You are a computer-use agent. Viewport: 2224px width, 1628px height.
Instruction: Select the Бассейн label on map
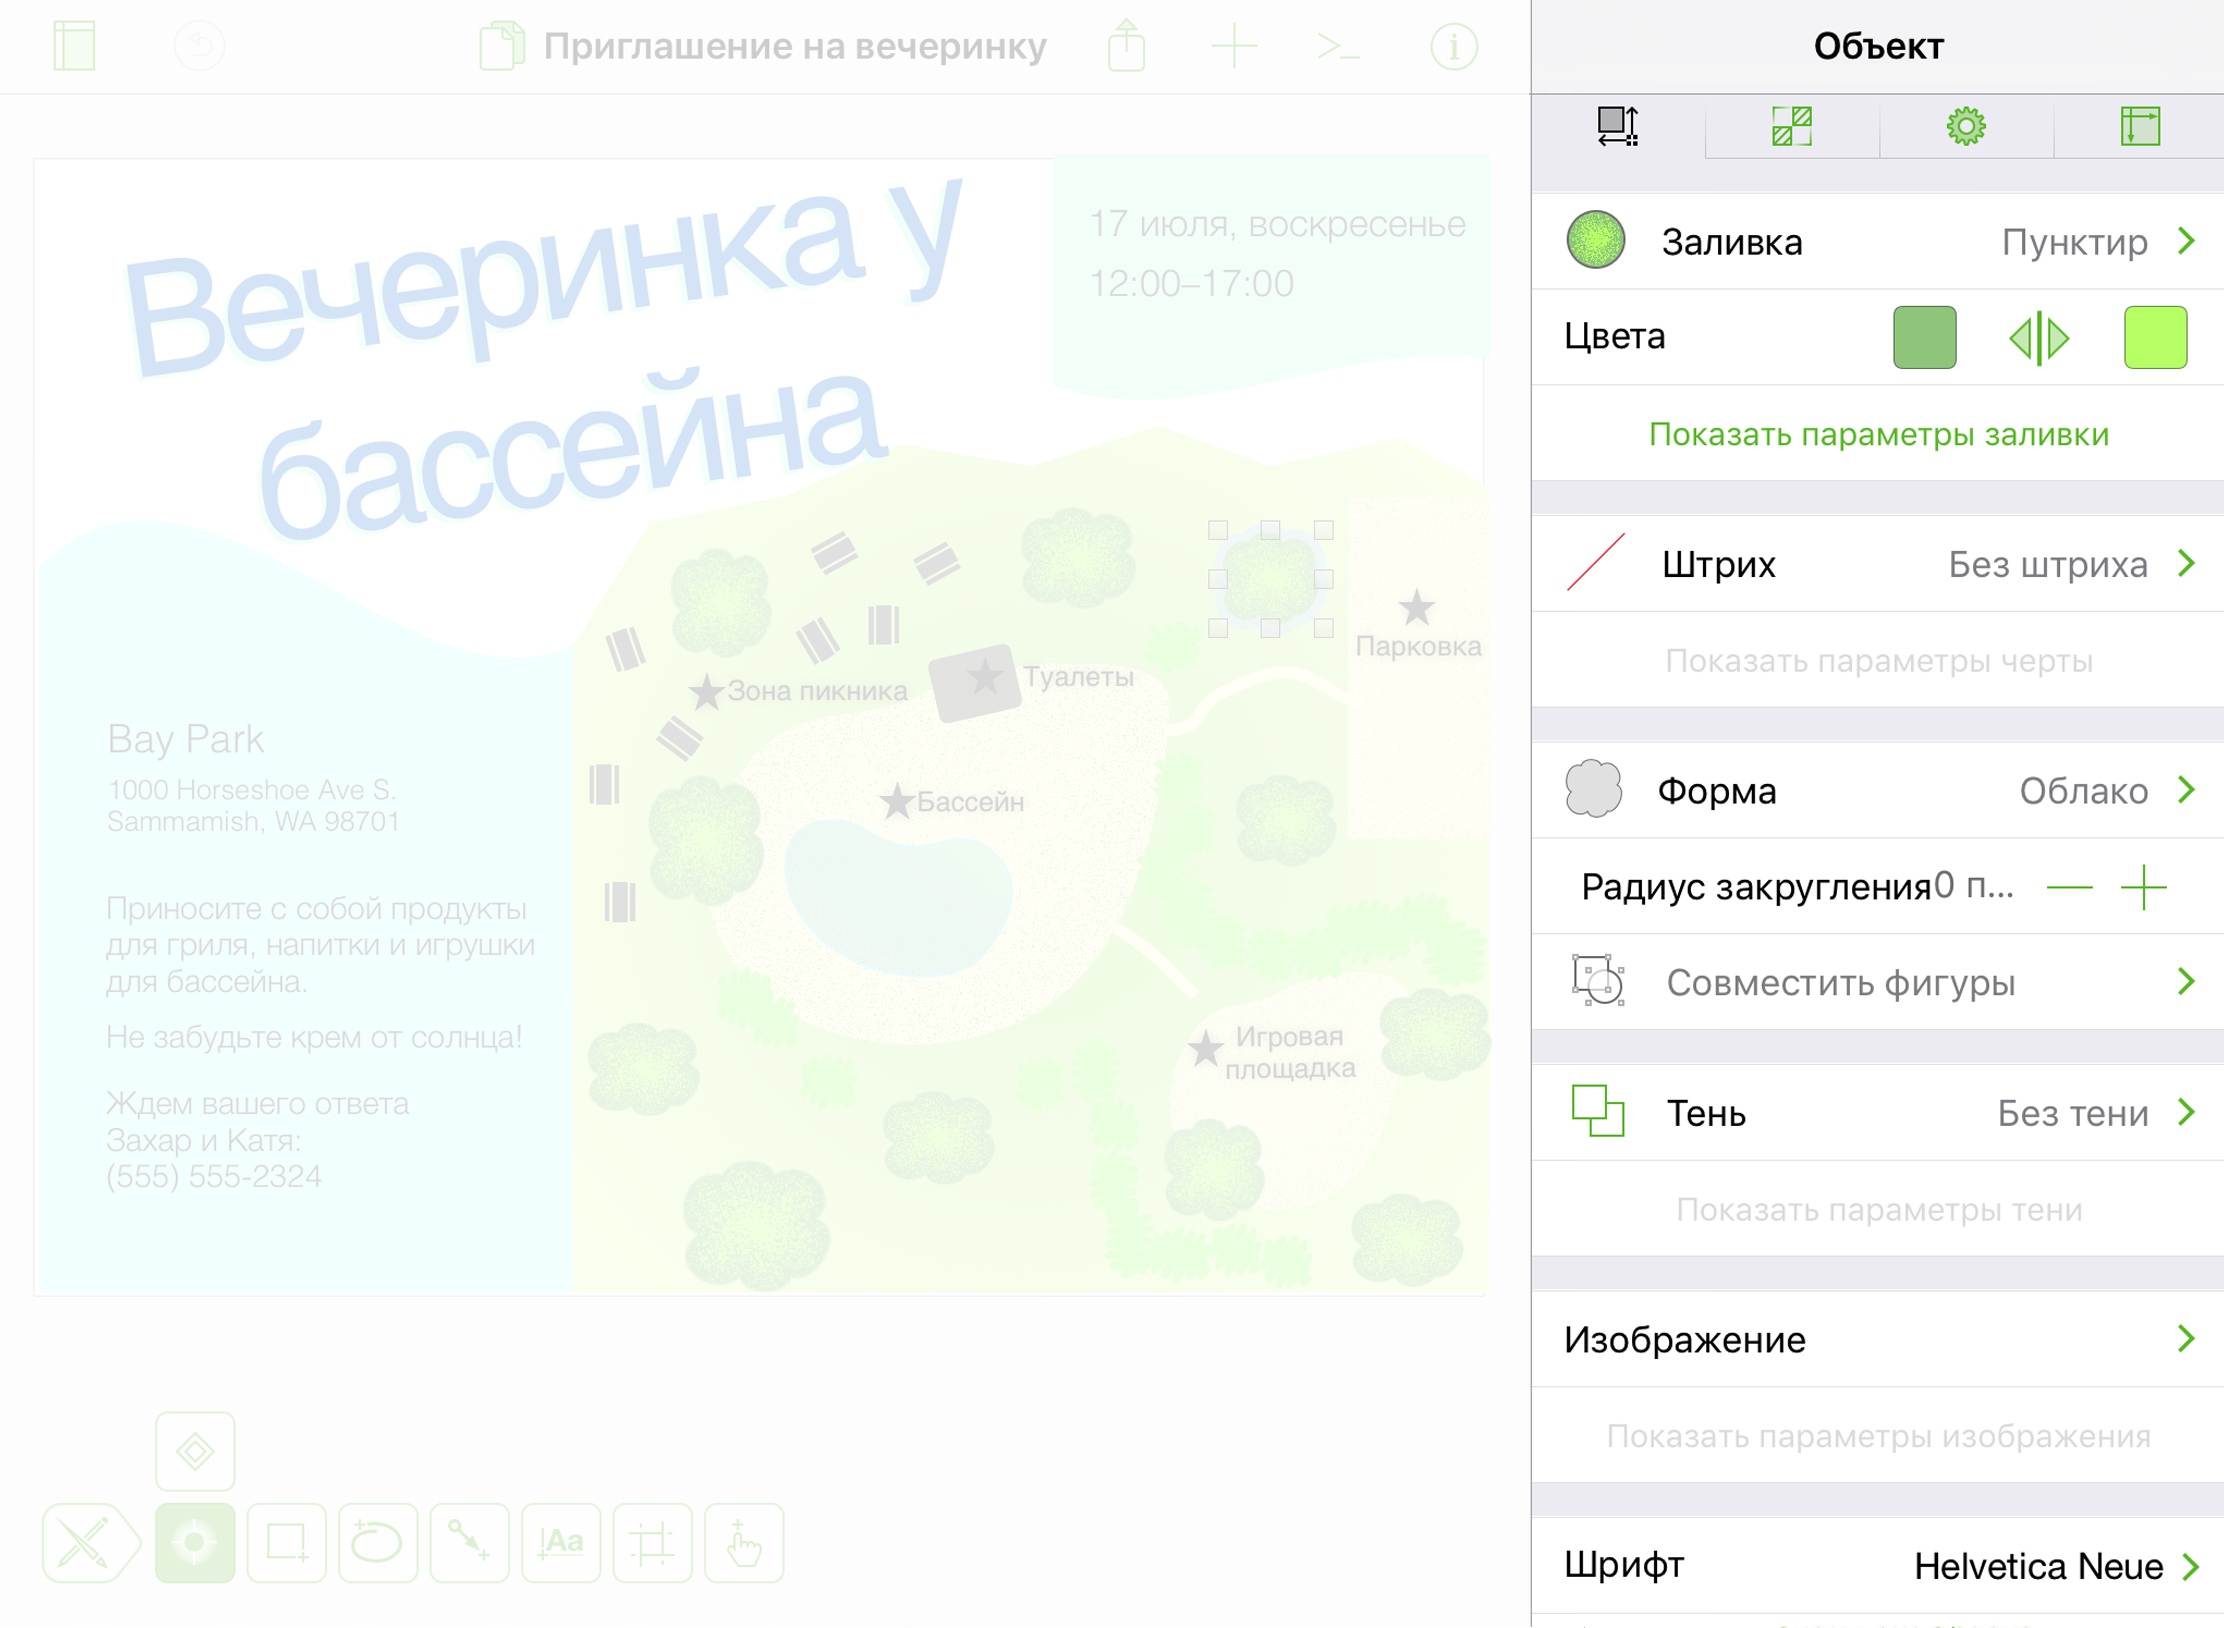click(x=969, y=801)
